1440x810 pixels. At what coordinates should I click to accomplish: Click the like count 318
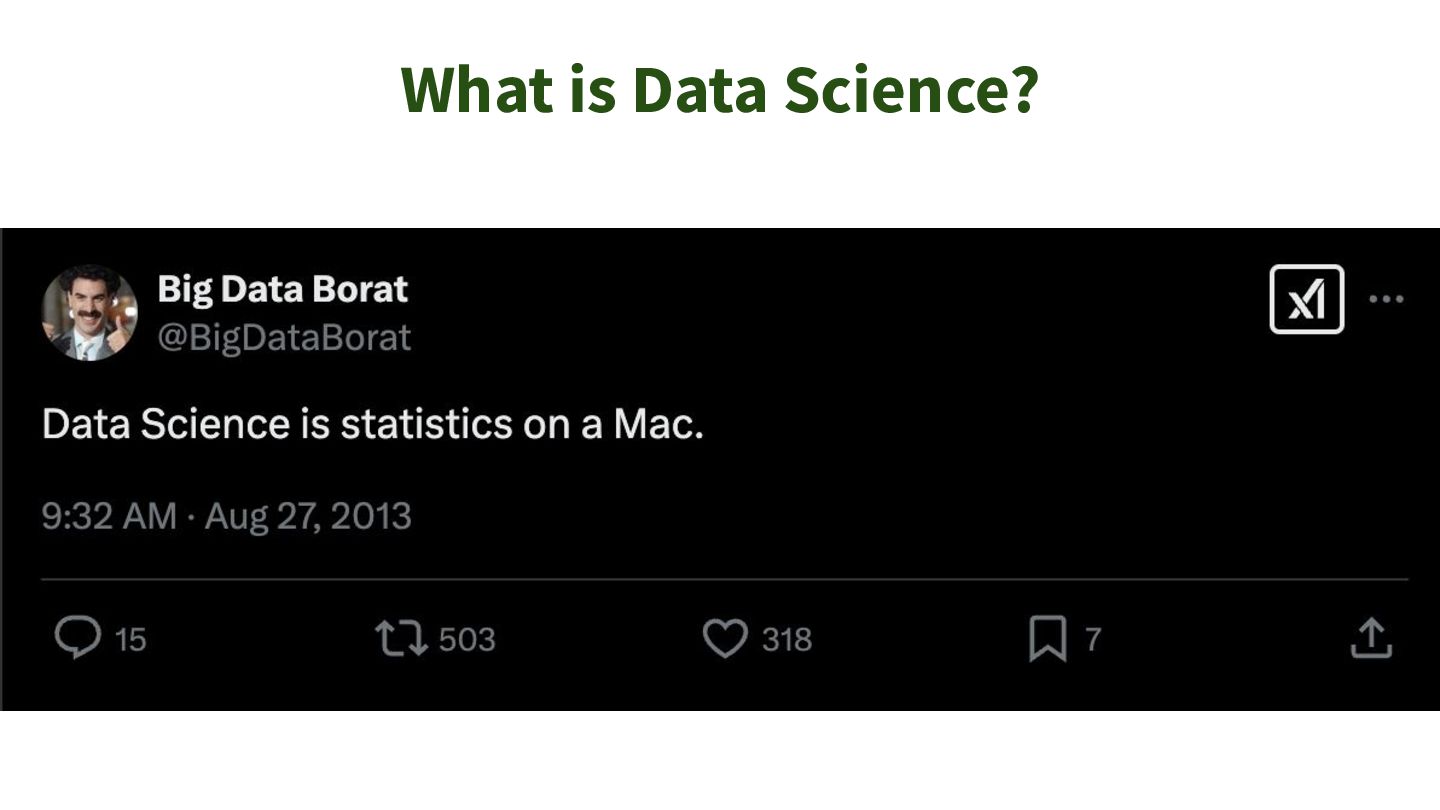[x=787, y=640]
